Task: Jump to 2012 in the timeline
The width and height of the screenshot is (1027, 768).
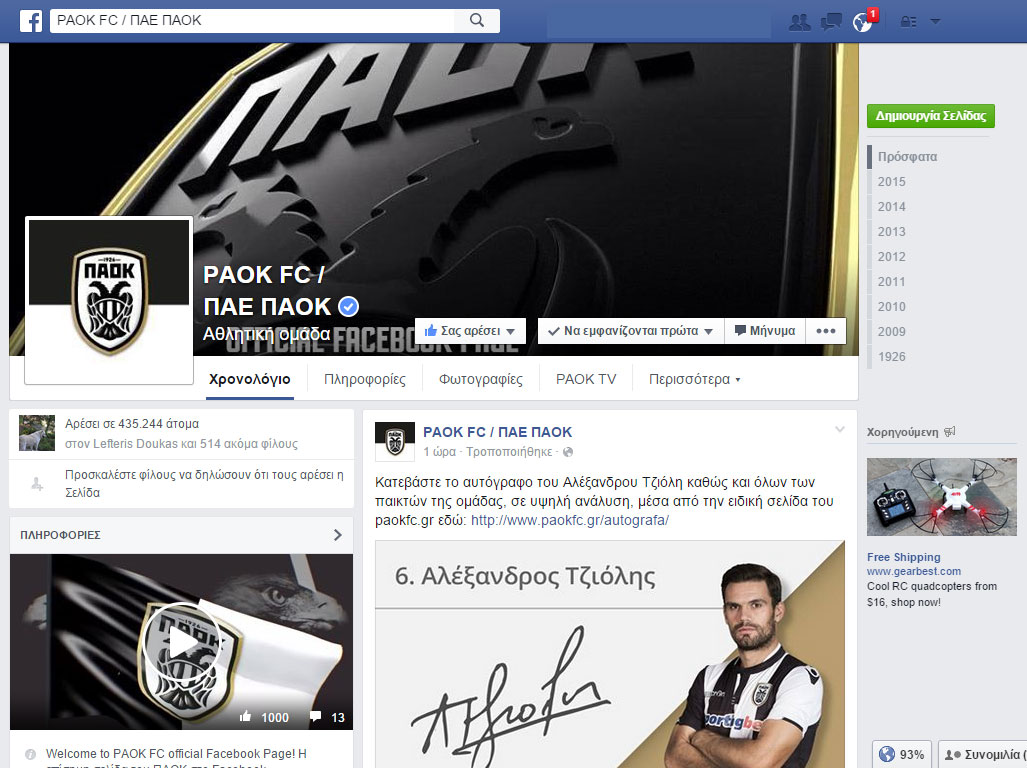Action: click(891, 257)
